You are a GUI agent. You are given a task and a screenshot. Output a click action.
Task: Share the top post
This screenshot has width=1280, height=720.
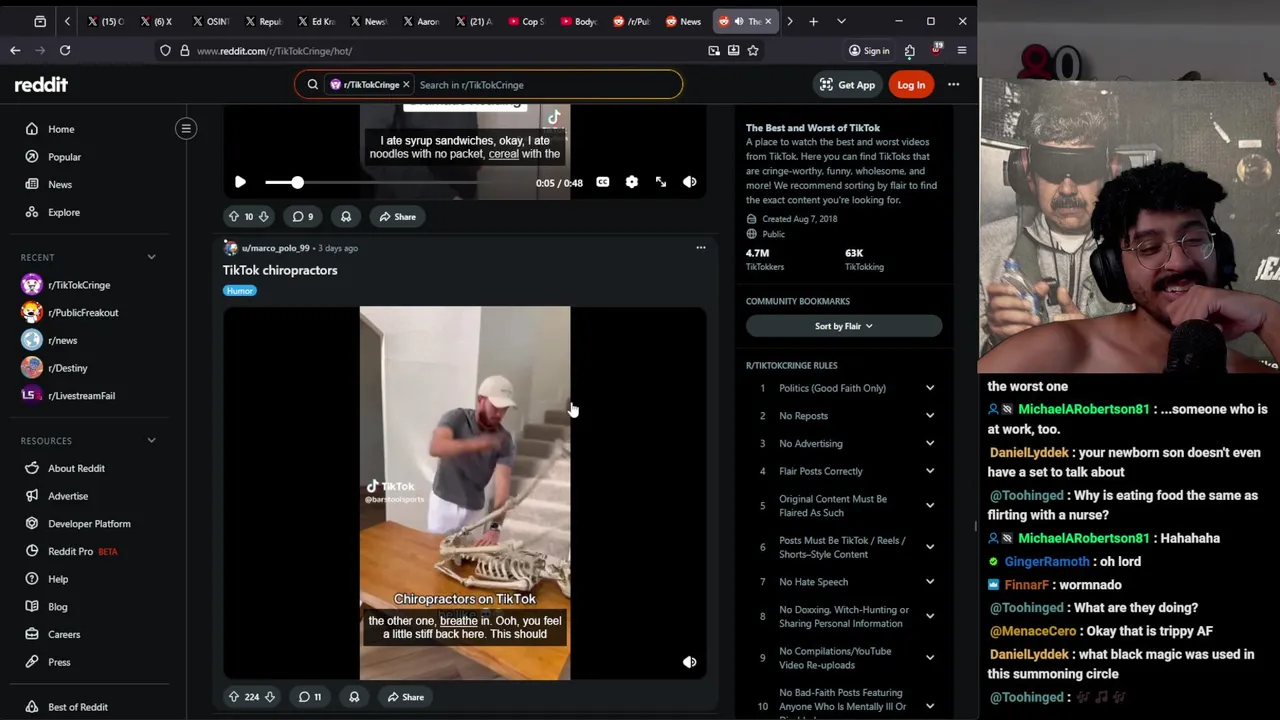(x=397, y=217)
